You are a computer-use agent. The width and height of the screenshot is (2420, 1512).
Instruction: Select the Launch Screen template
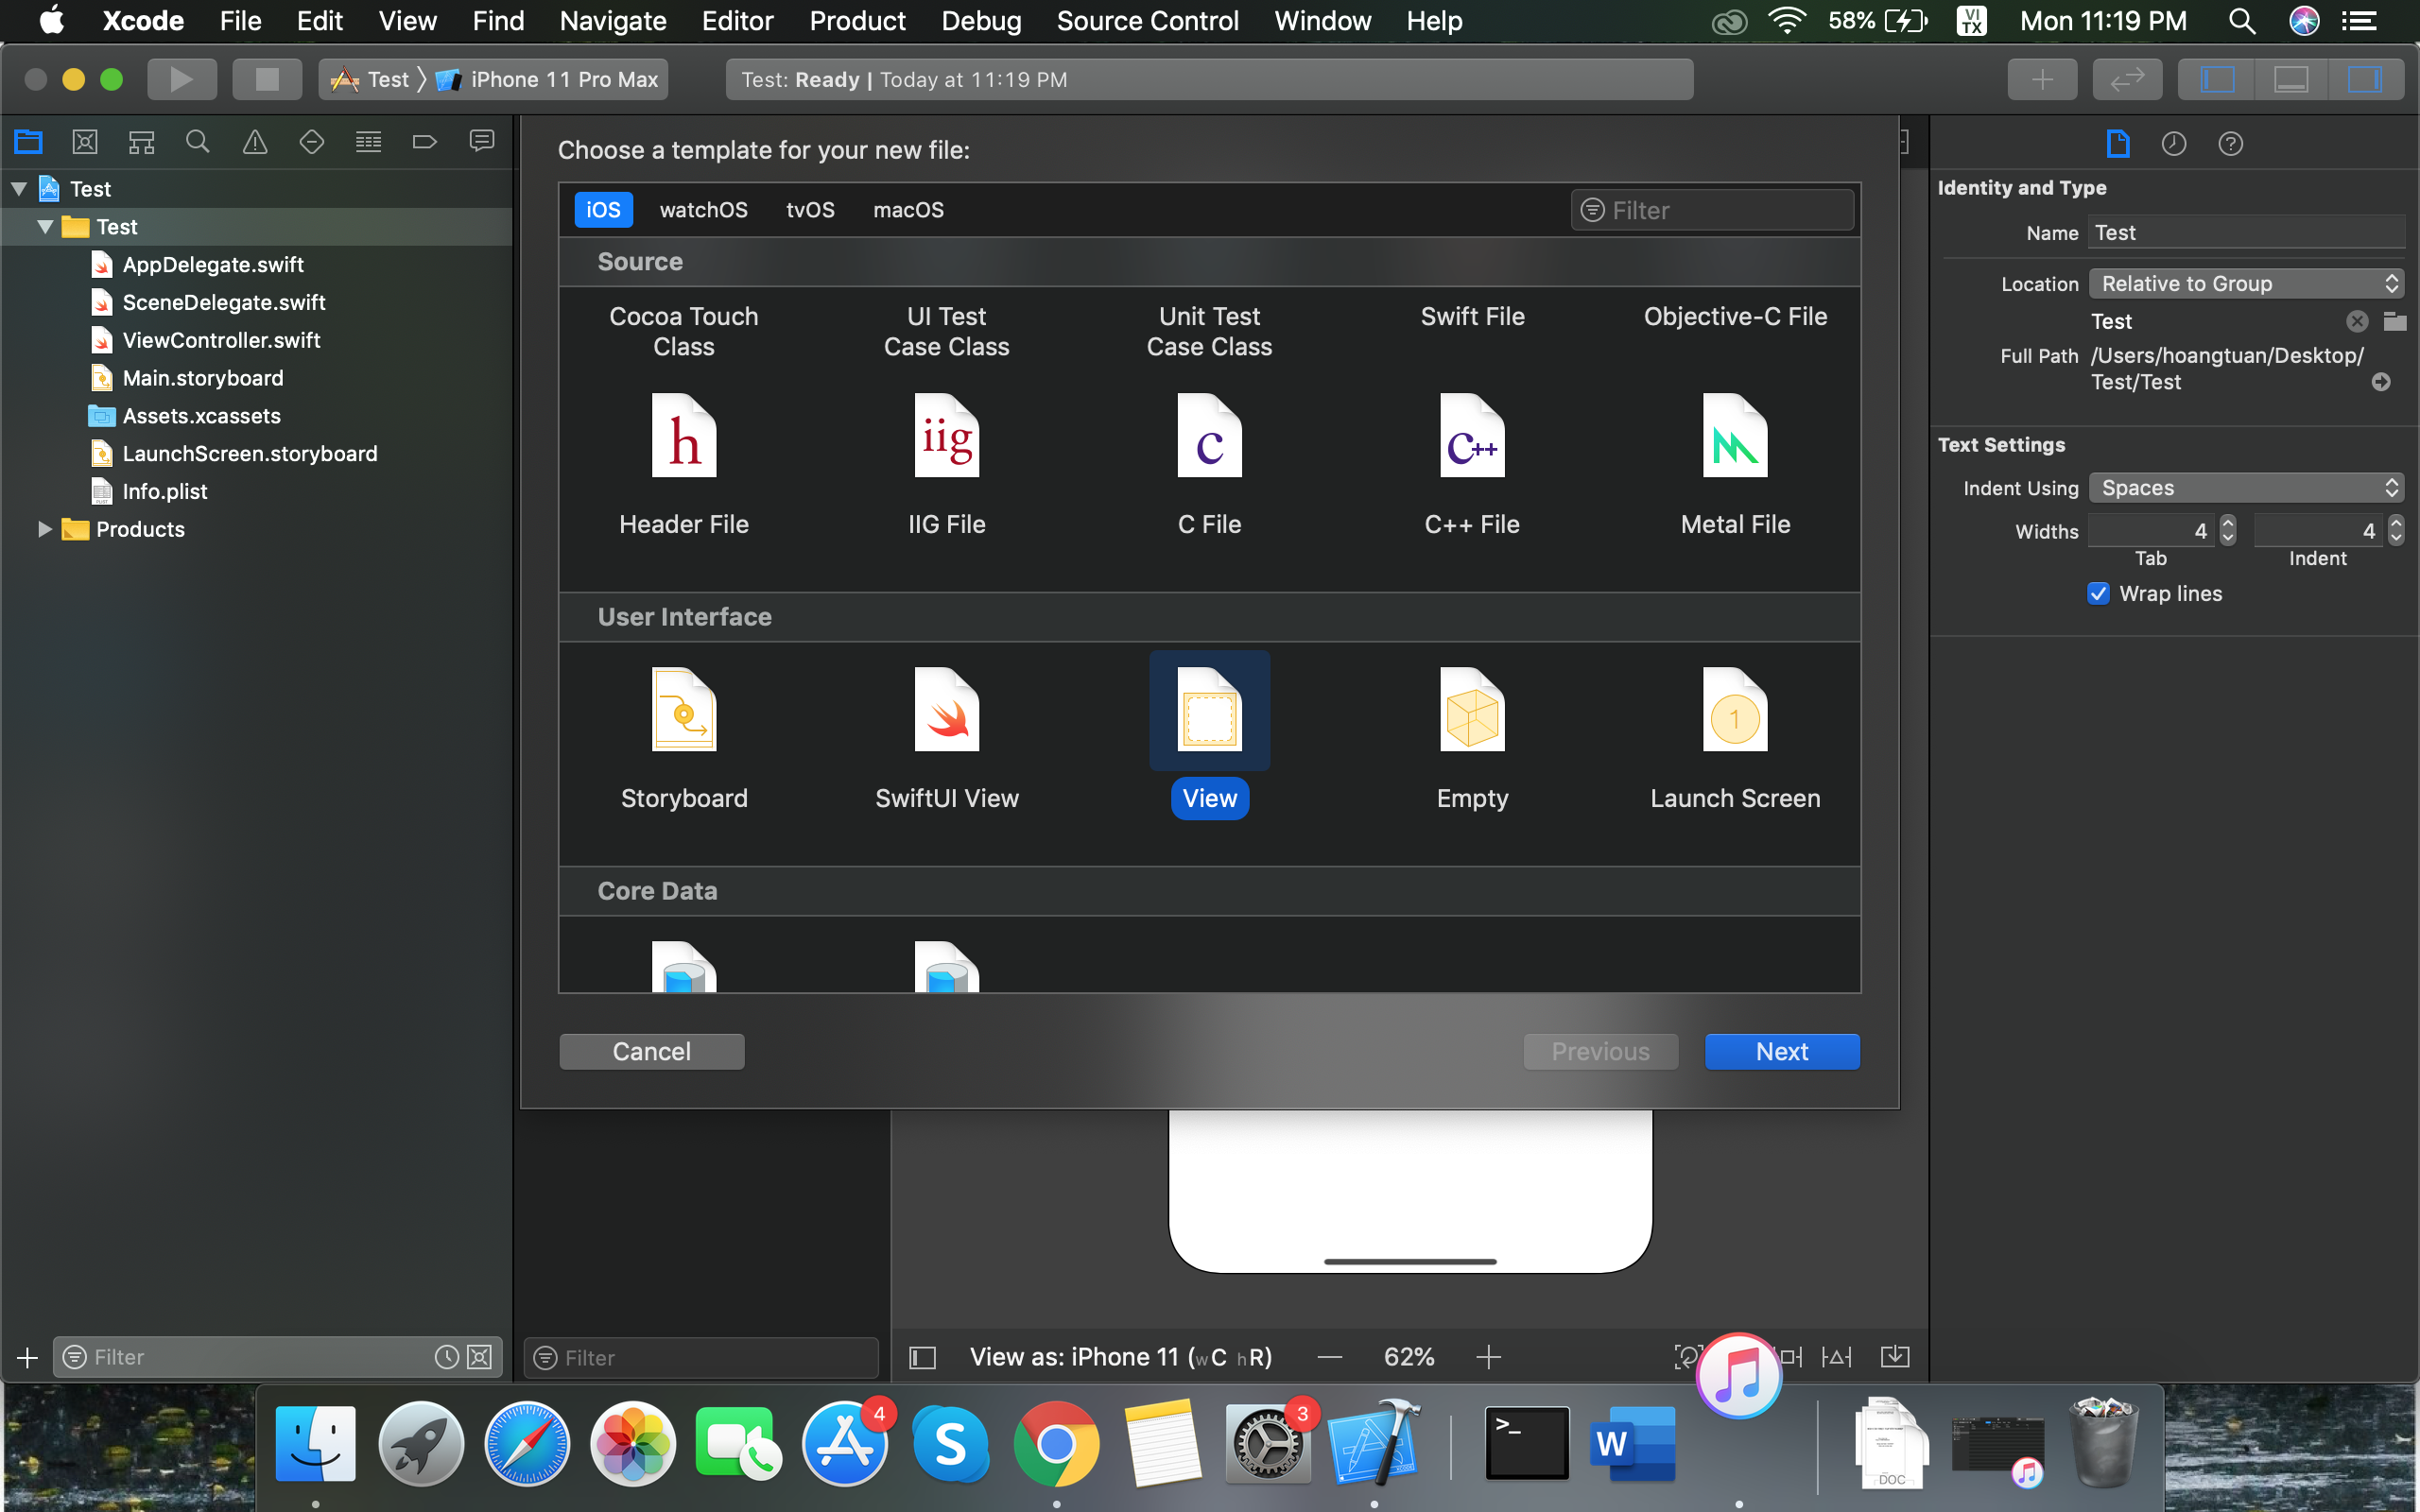point(1735,738)
